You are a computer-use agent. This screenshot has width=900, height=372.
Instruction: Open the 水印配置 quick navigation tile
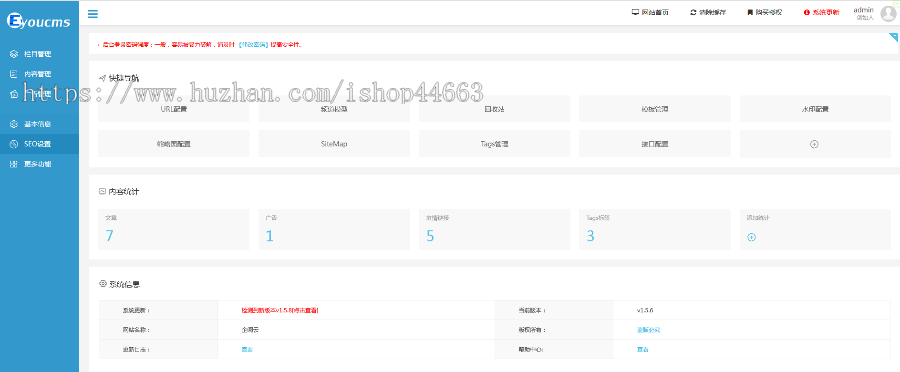pos(815,109)
